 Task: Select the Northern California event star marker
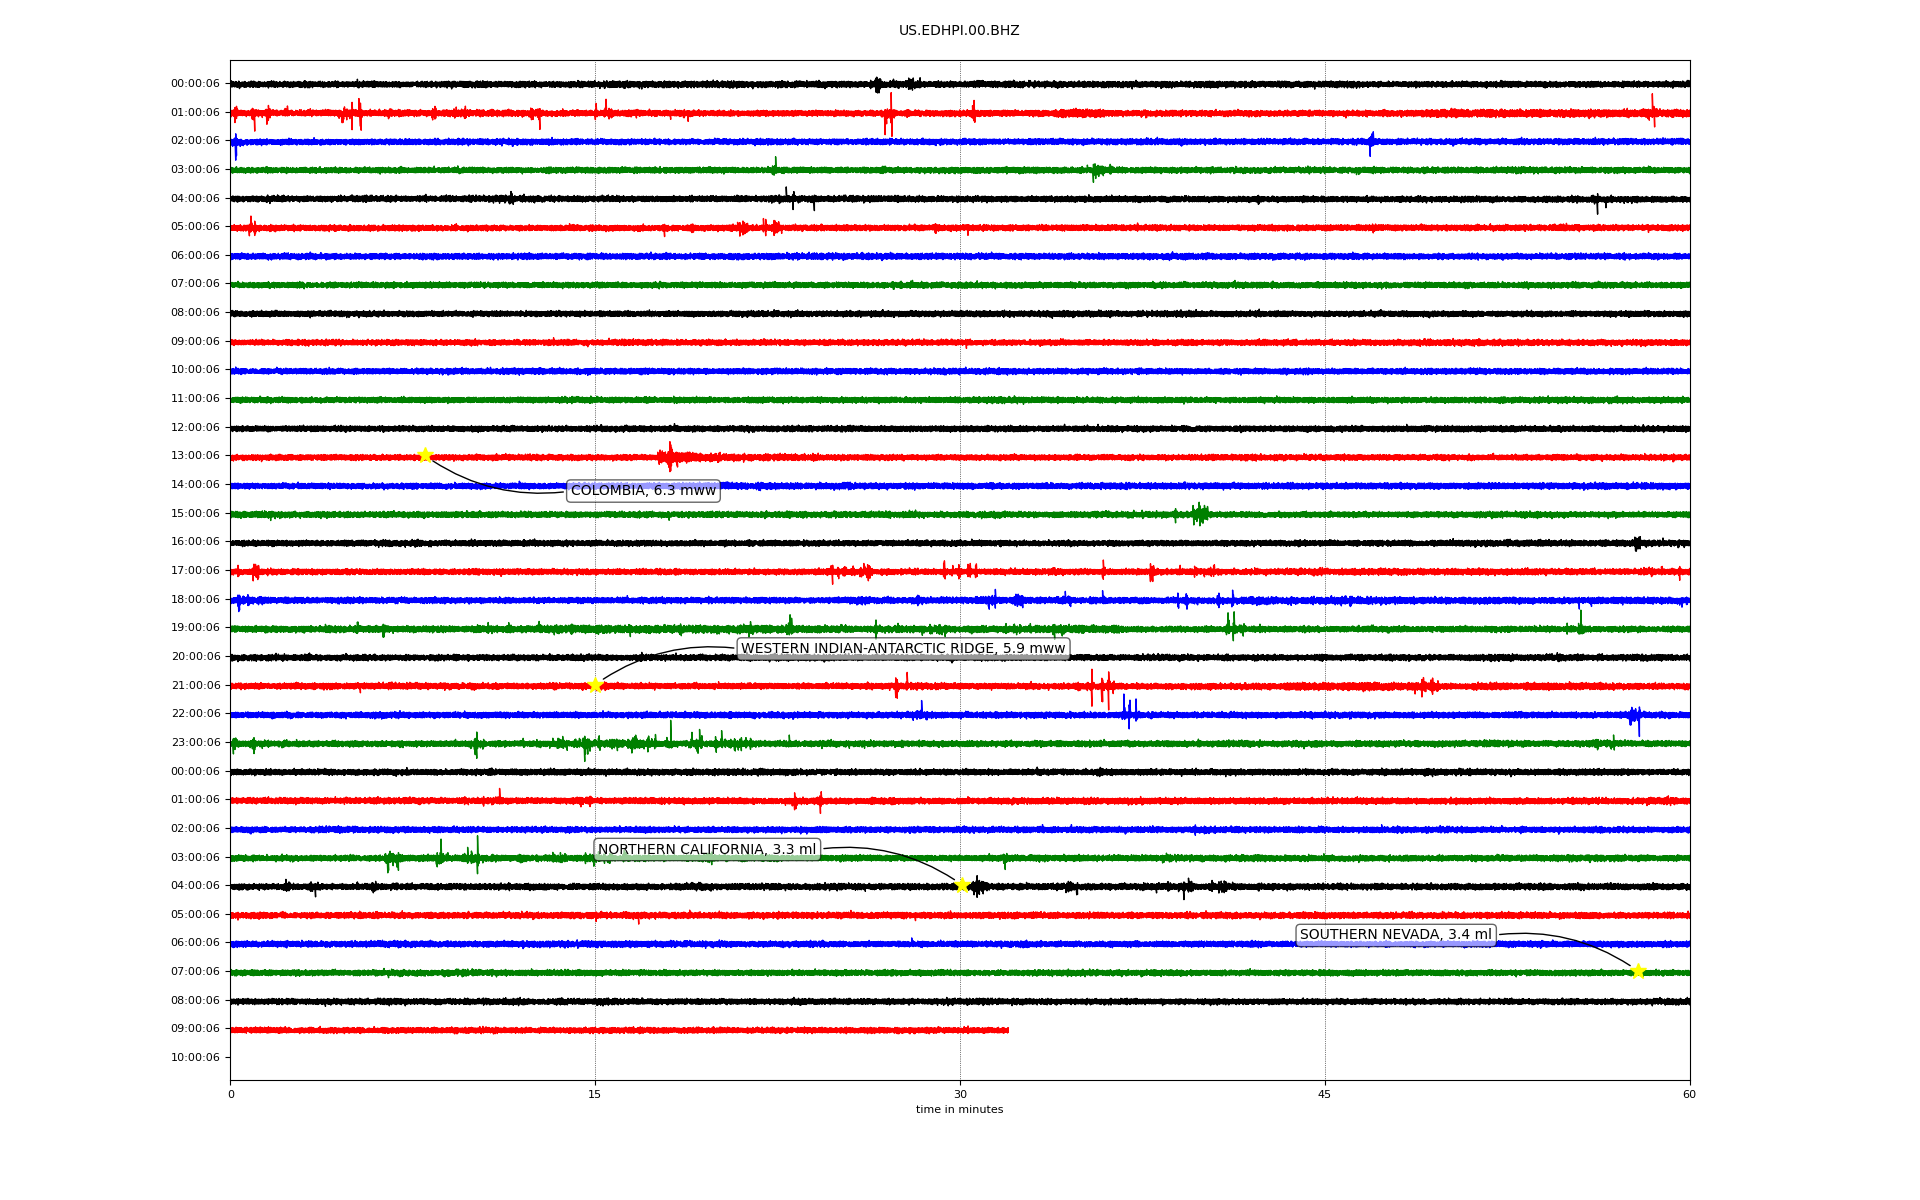pos(962,885)
